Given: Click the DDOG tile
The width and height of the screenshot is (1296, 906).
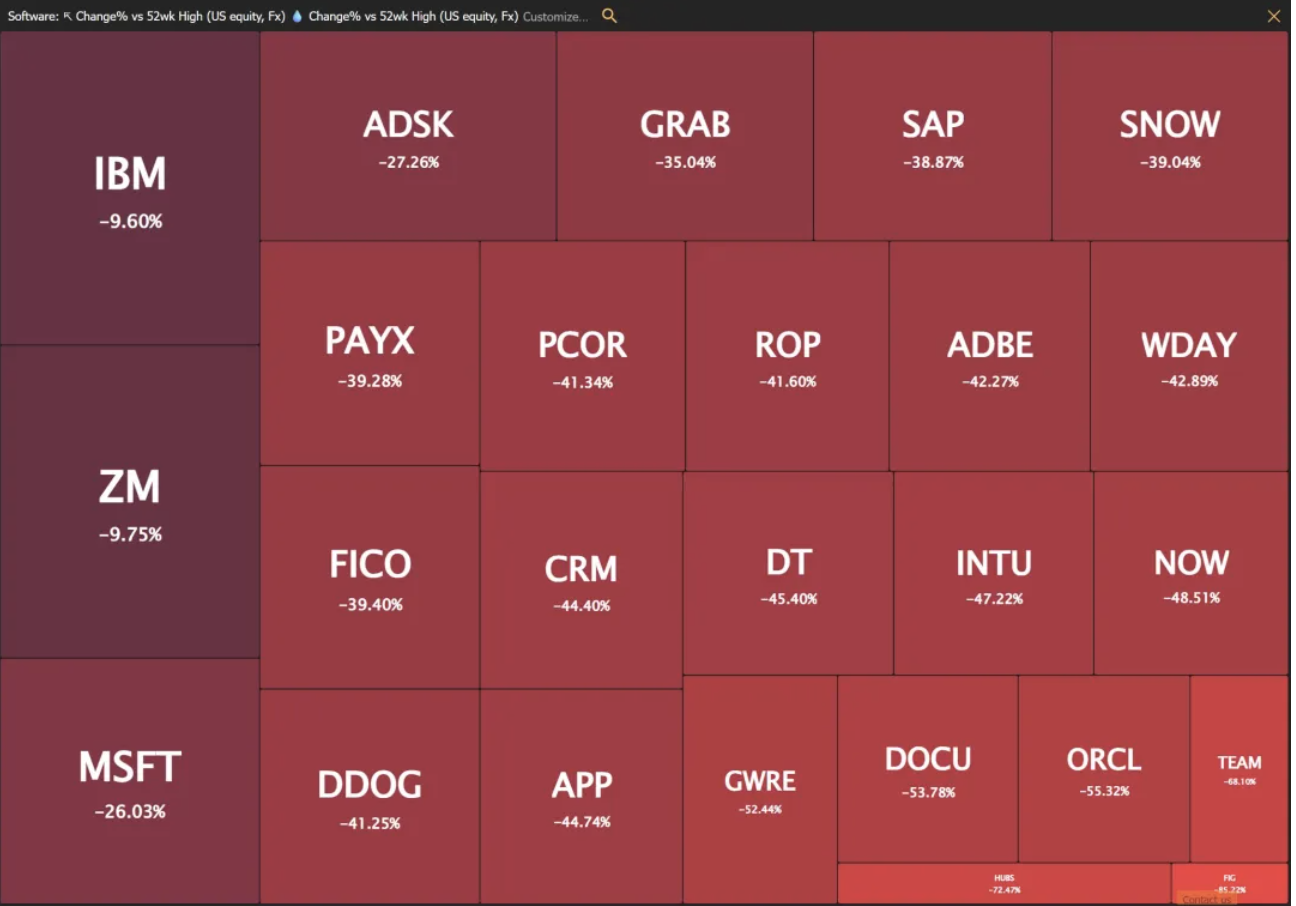Looking at the screenshot, I should coord(370,796).
